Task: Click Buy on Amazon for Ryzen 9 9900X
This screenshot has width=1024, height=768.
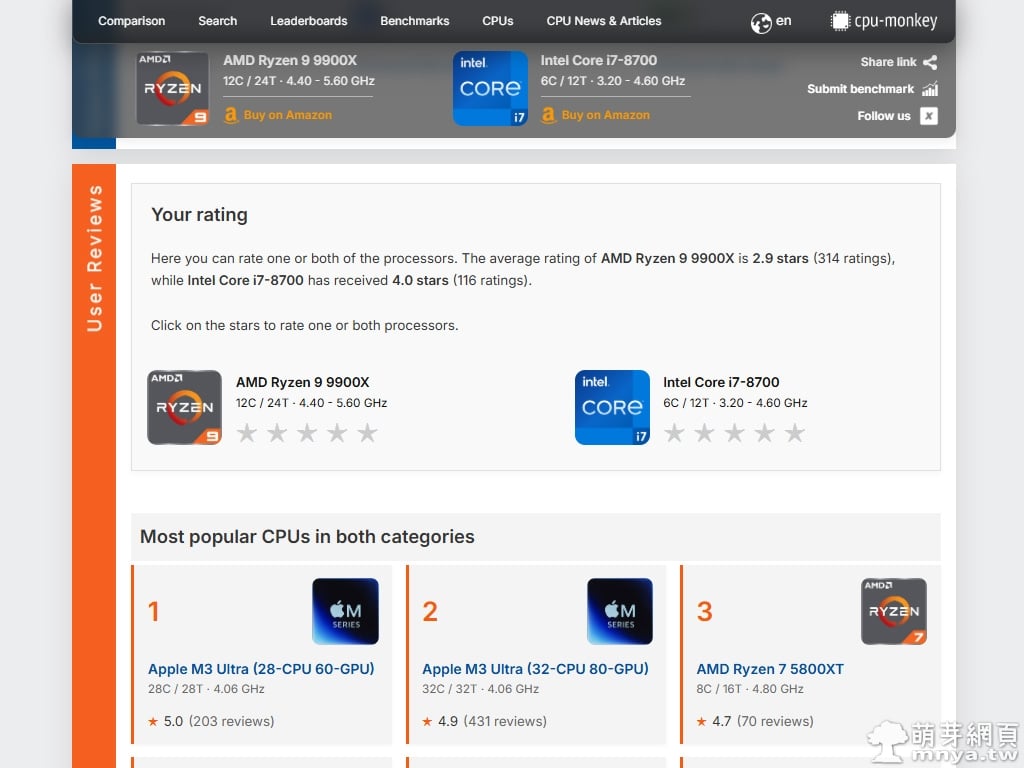Action: (287, 115)
